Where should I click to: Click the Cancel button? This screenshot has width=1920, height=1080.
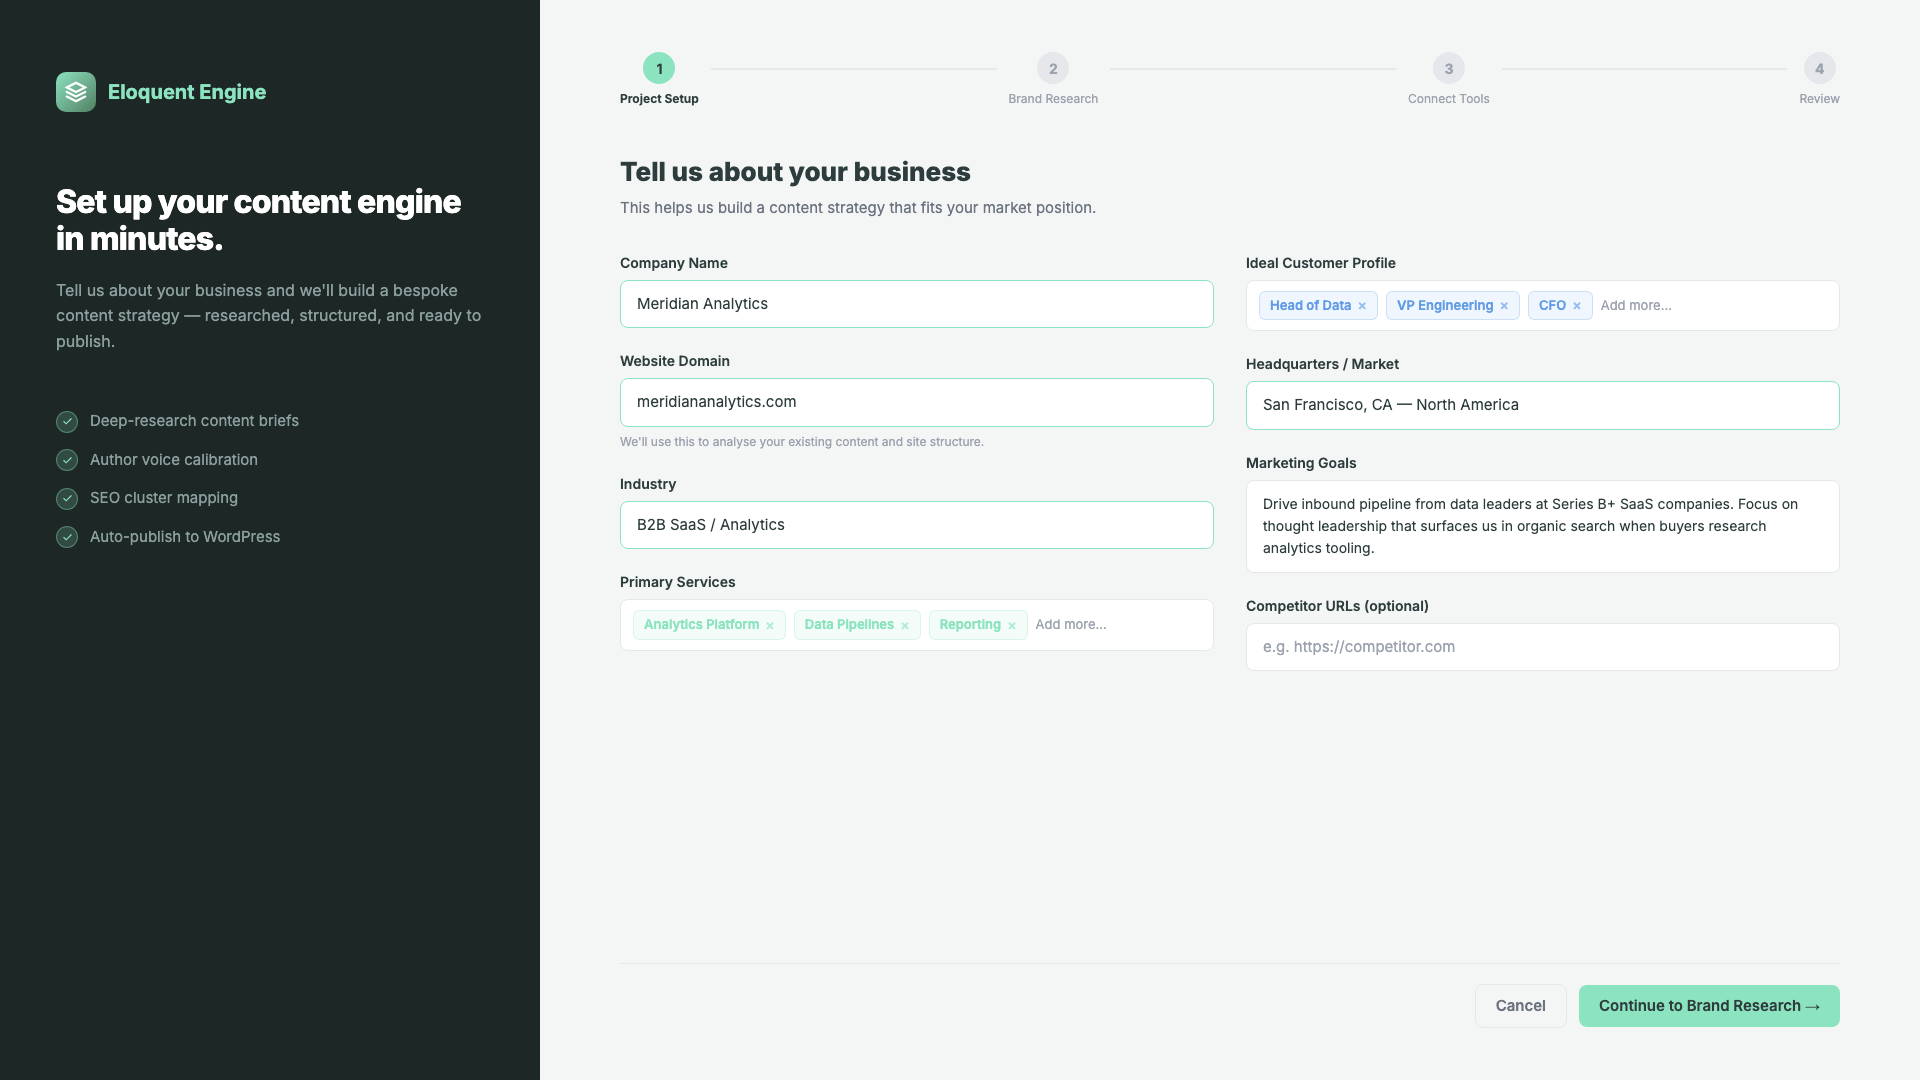(1520, 1006)
